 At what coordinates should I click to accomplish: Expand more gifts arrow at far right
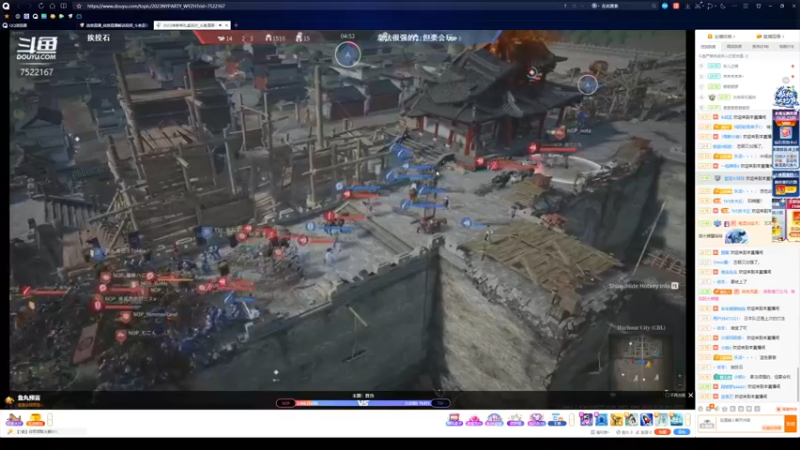688,420
